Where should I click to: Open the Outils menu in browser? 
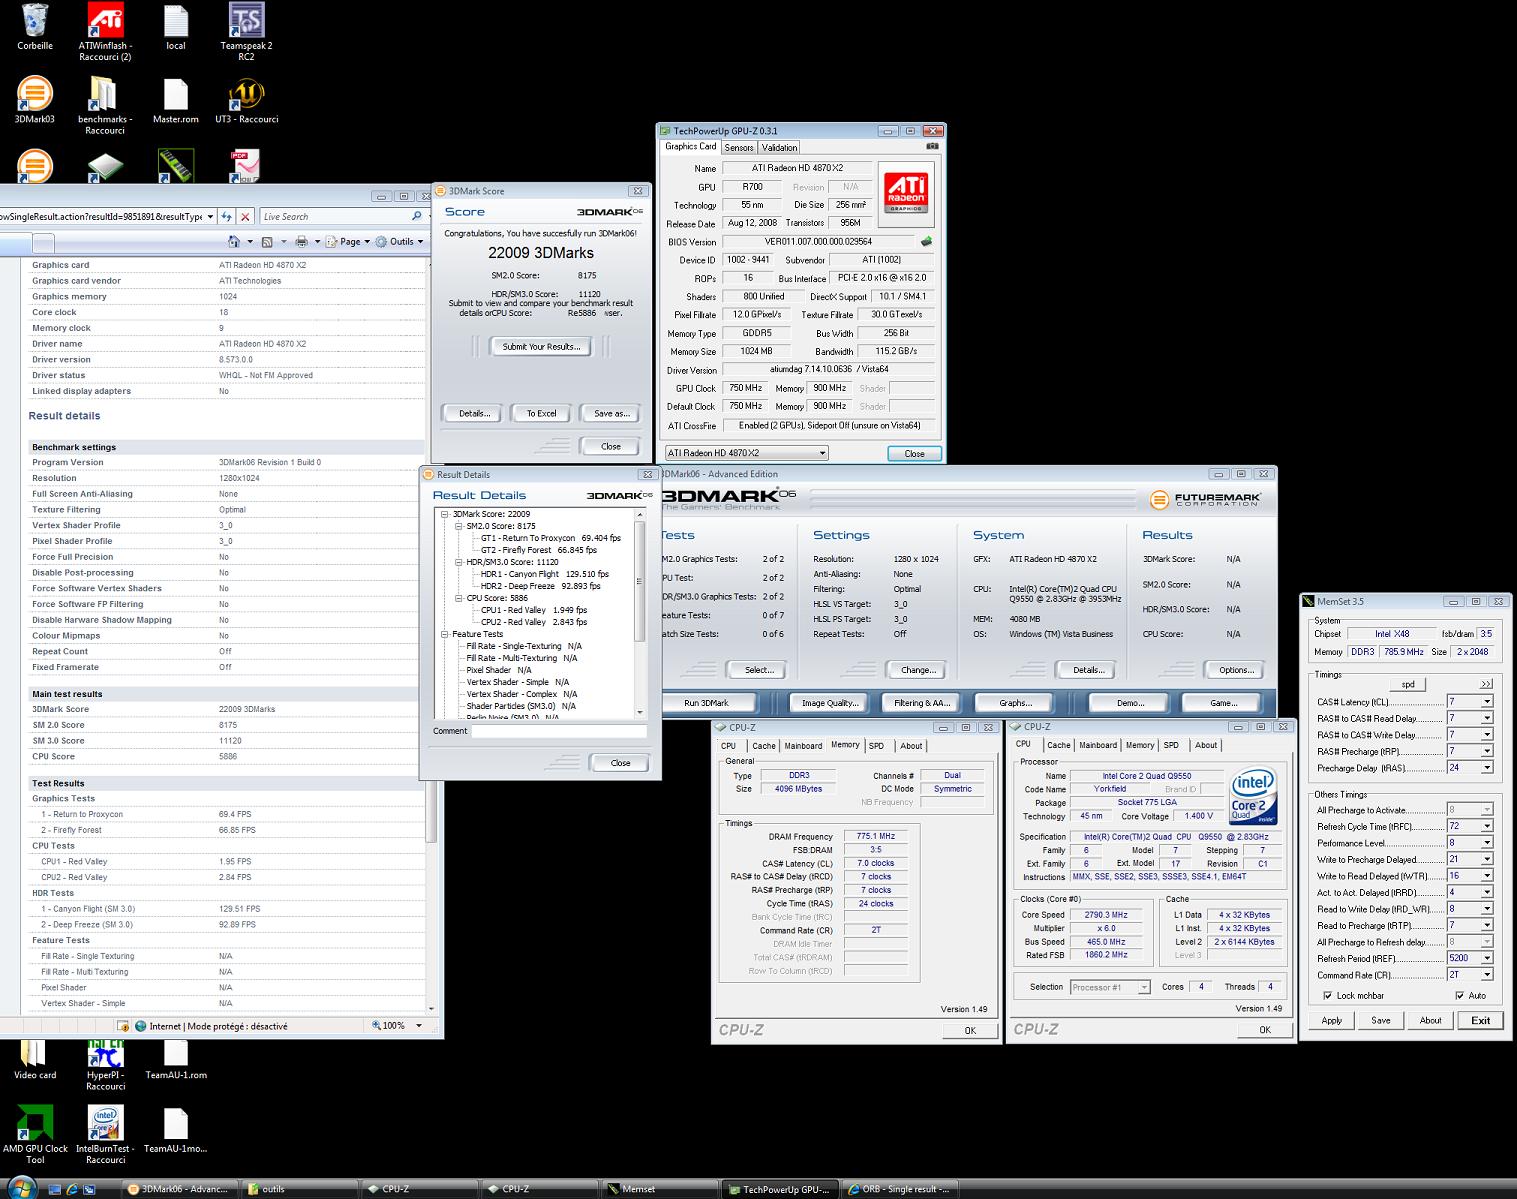click(x=399, y=241)
